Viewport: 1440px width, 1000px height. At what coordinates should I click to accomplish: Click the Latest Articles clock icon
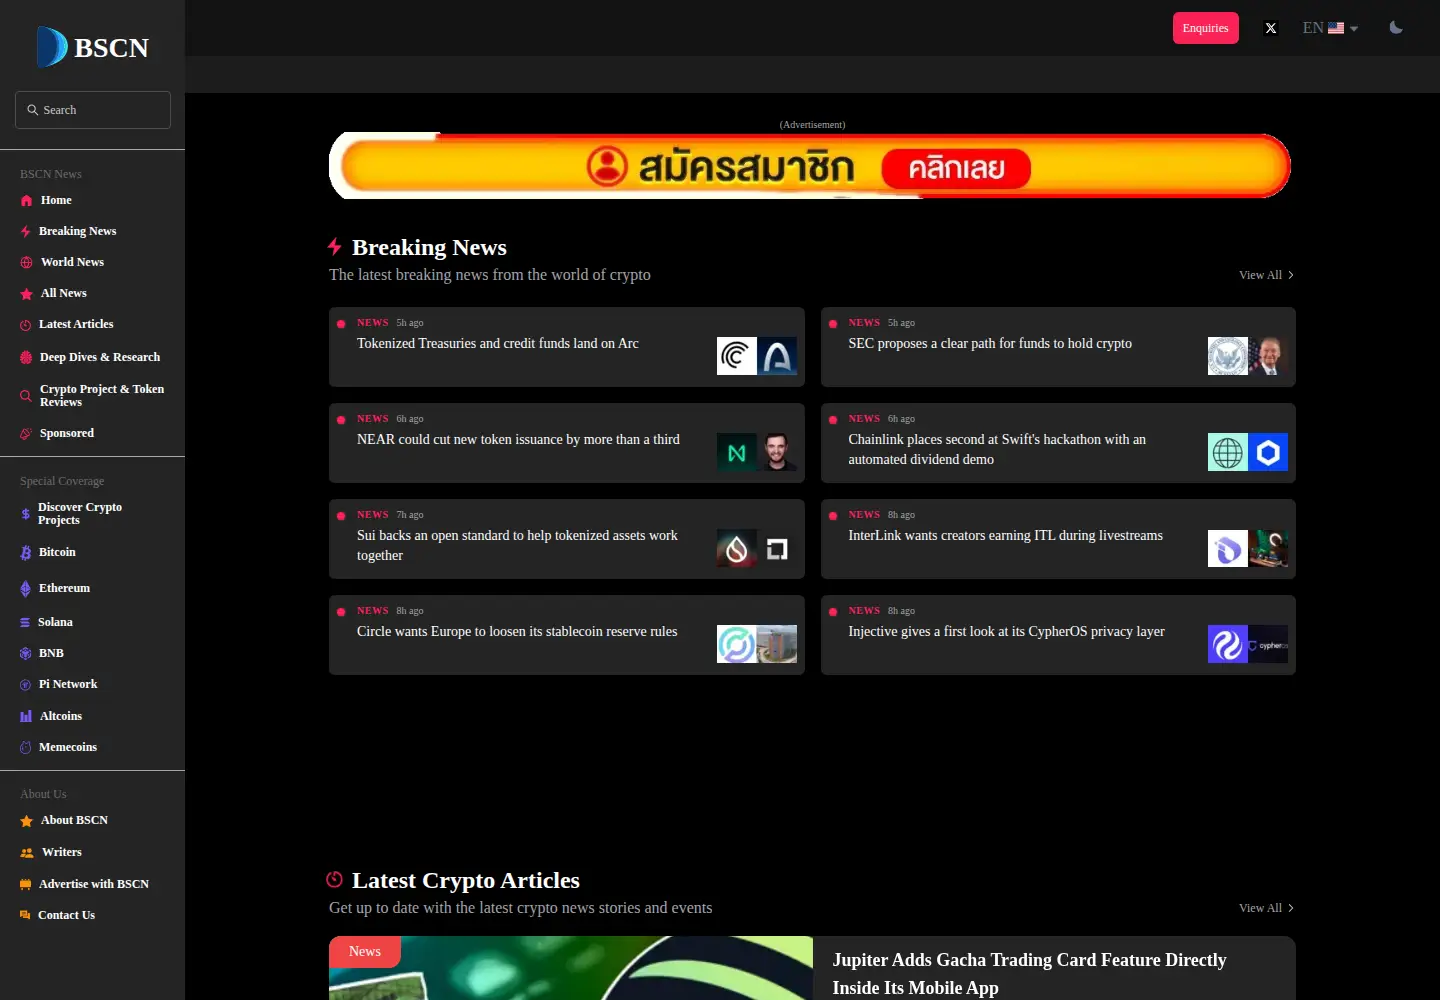[x=26, y=325]
